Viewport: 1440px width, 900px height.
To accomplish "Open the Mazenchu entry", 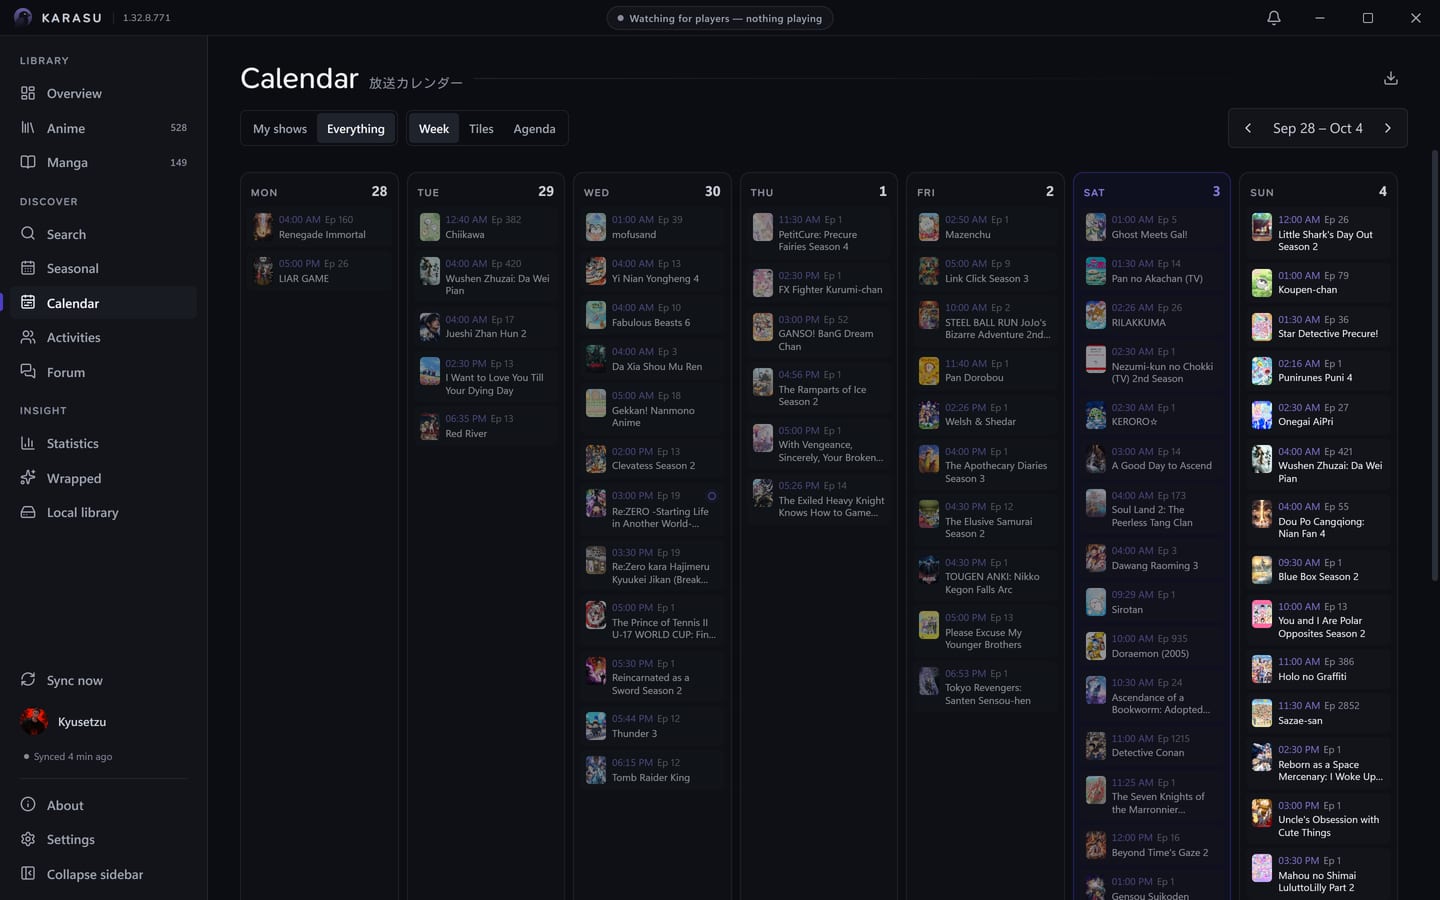I will pos(985,227).
